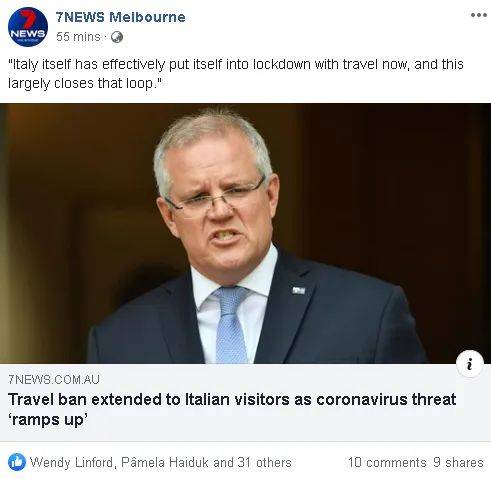The width and height of the screenshot is (491, 479).
Task: View the 9 shares
Action: tap(458, 463)
